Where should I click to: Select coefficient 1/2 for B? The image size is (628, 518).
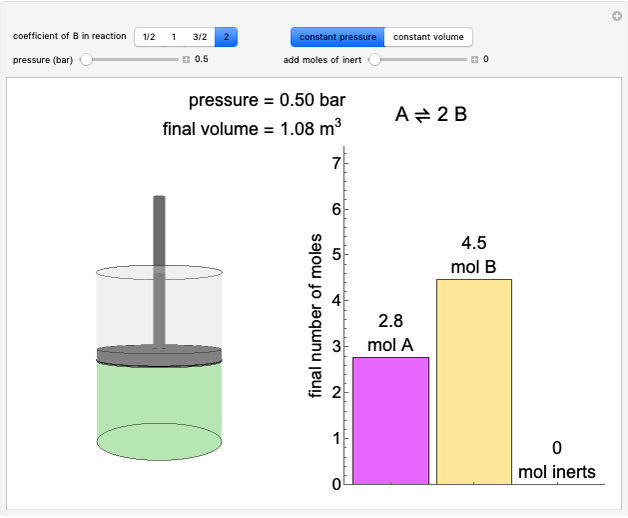[149, 37]
